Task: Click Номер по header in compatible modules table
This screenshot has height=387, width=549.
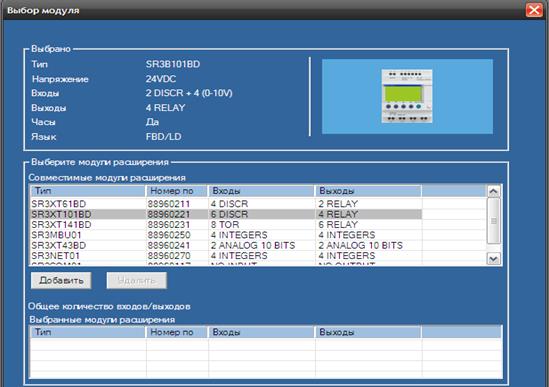Action: click(176, 191)
